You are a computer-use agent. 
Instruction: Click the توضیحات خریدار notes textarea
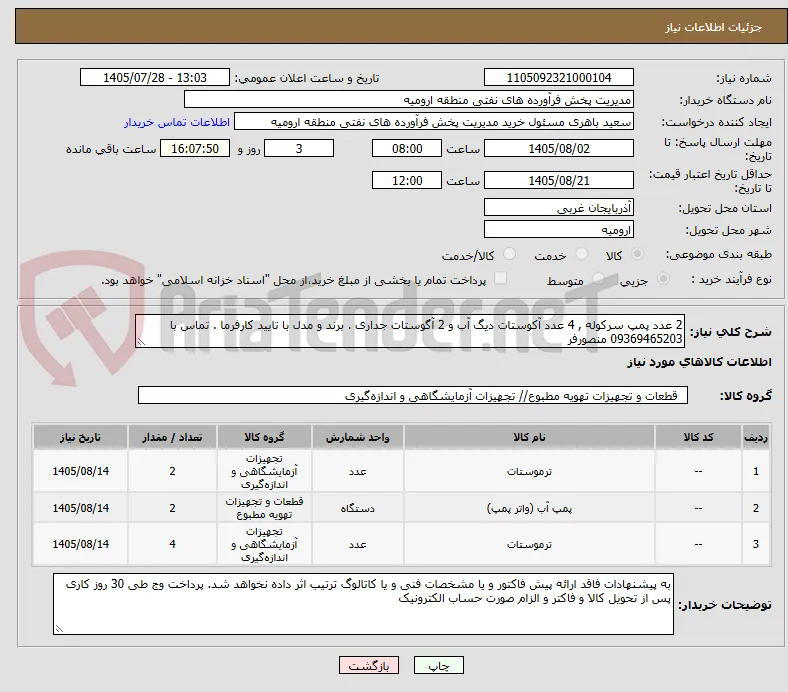point(363,604)
